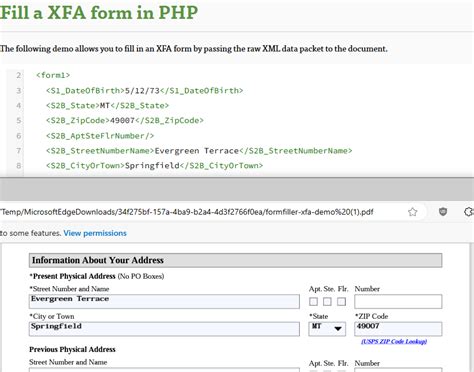Click the Springfield city field
Viewport: 474px width, 372px height.
pyautogui.click(x=164, y=329)
